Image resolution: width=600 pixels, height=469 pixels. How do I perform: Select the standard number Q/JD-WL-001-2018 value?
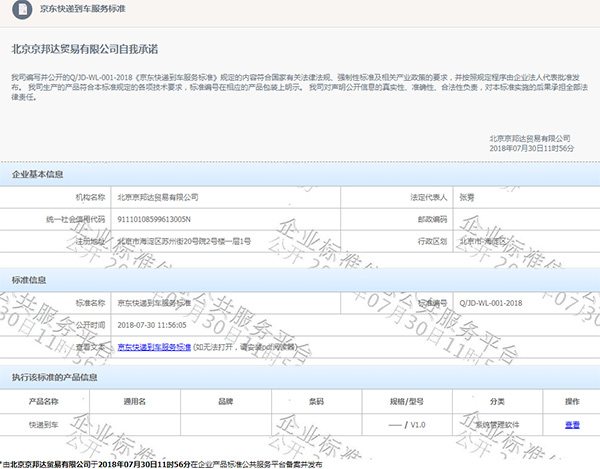coord(490,302)
